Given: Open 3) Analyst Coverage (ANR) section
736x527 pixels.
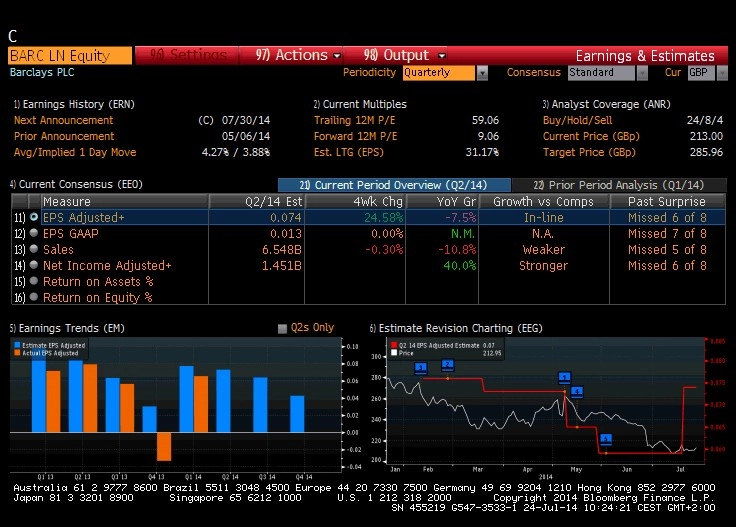Looking at the screenshot, I should 606,104.
